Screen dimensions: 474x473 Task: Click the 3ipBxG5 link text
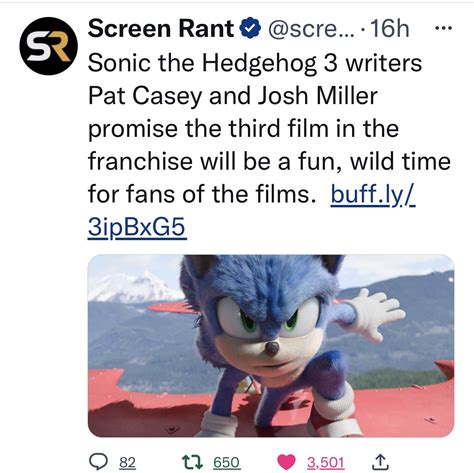tap(137, 227)
